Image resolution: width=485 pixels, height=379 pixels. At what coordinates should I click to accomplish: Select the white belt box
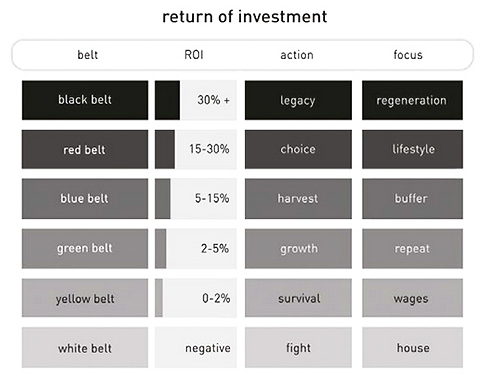(85, 348)
